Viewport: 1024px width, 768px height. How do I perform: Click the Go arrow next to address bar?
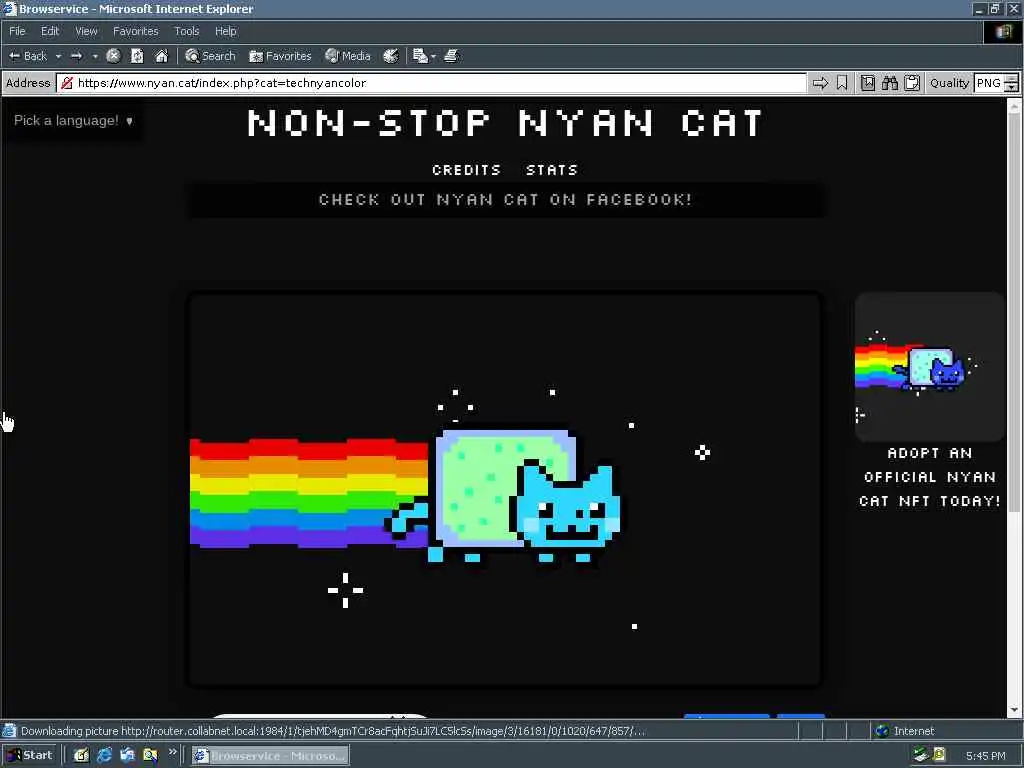point(820,83)
